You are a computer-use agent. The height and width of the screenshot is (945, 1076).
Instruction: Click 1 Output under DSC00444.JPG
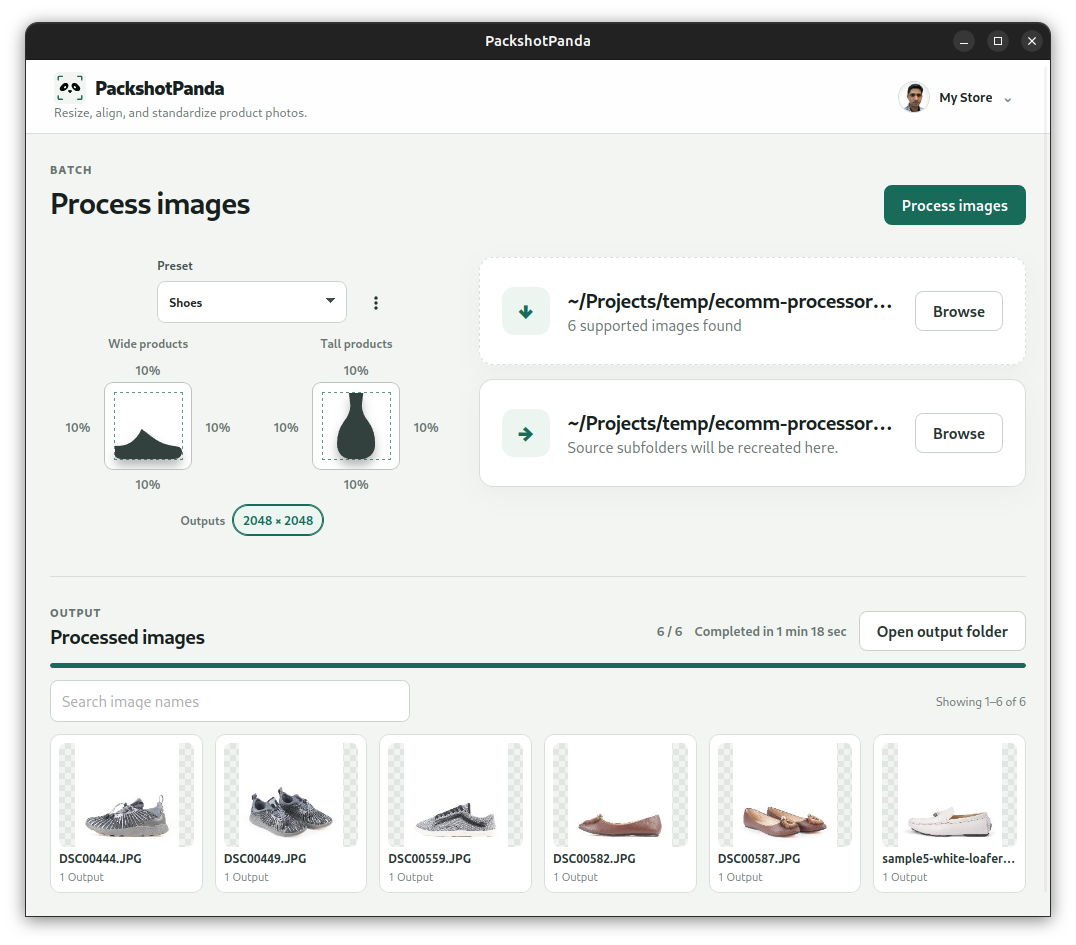point(82,877)
